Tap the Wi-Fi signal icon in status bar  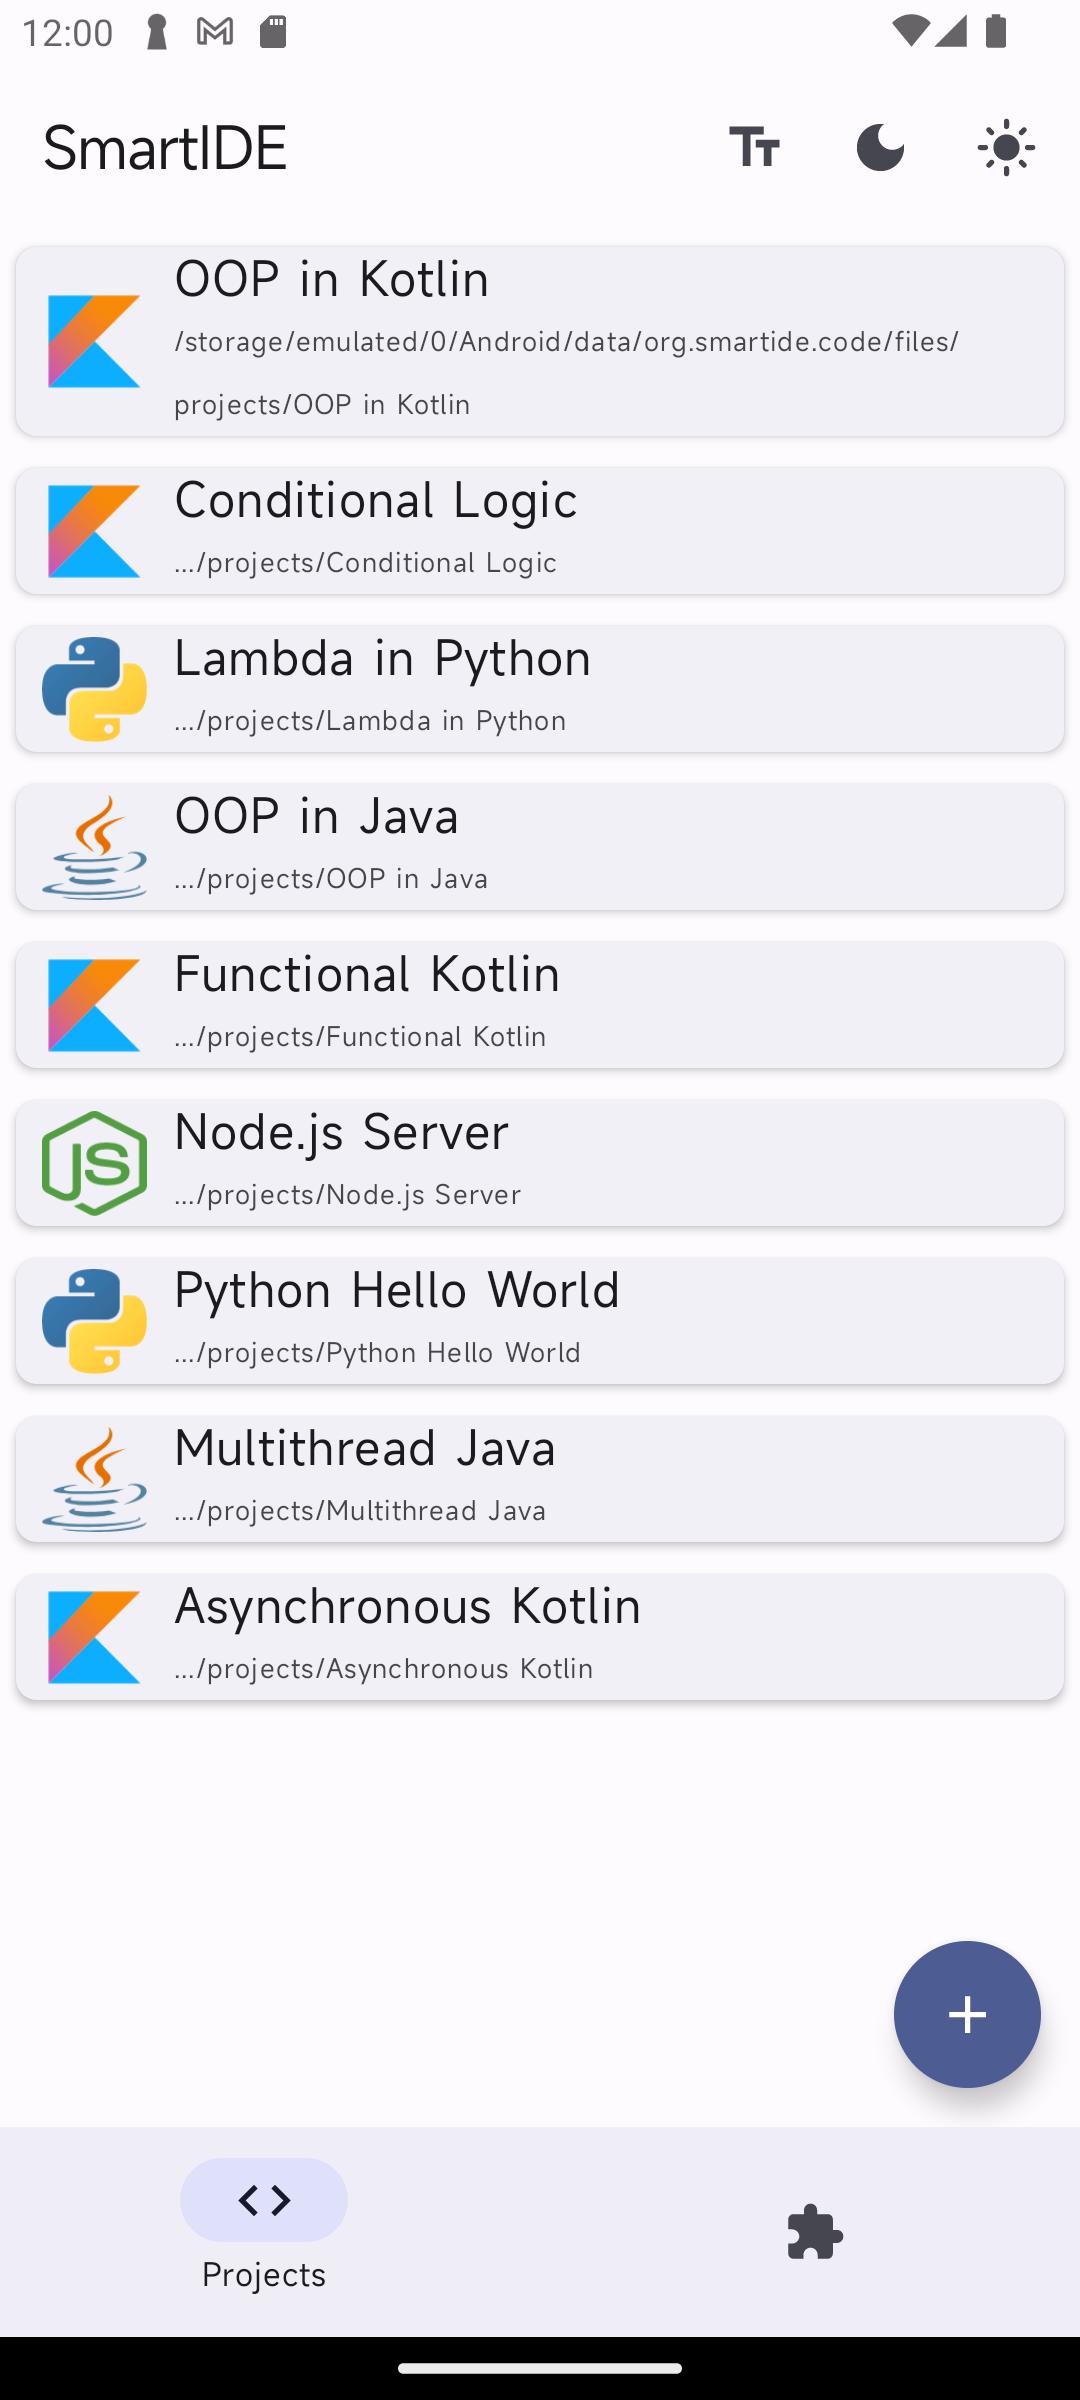(x=909, y=32)
